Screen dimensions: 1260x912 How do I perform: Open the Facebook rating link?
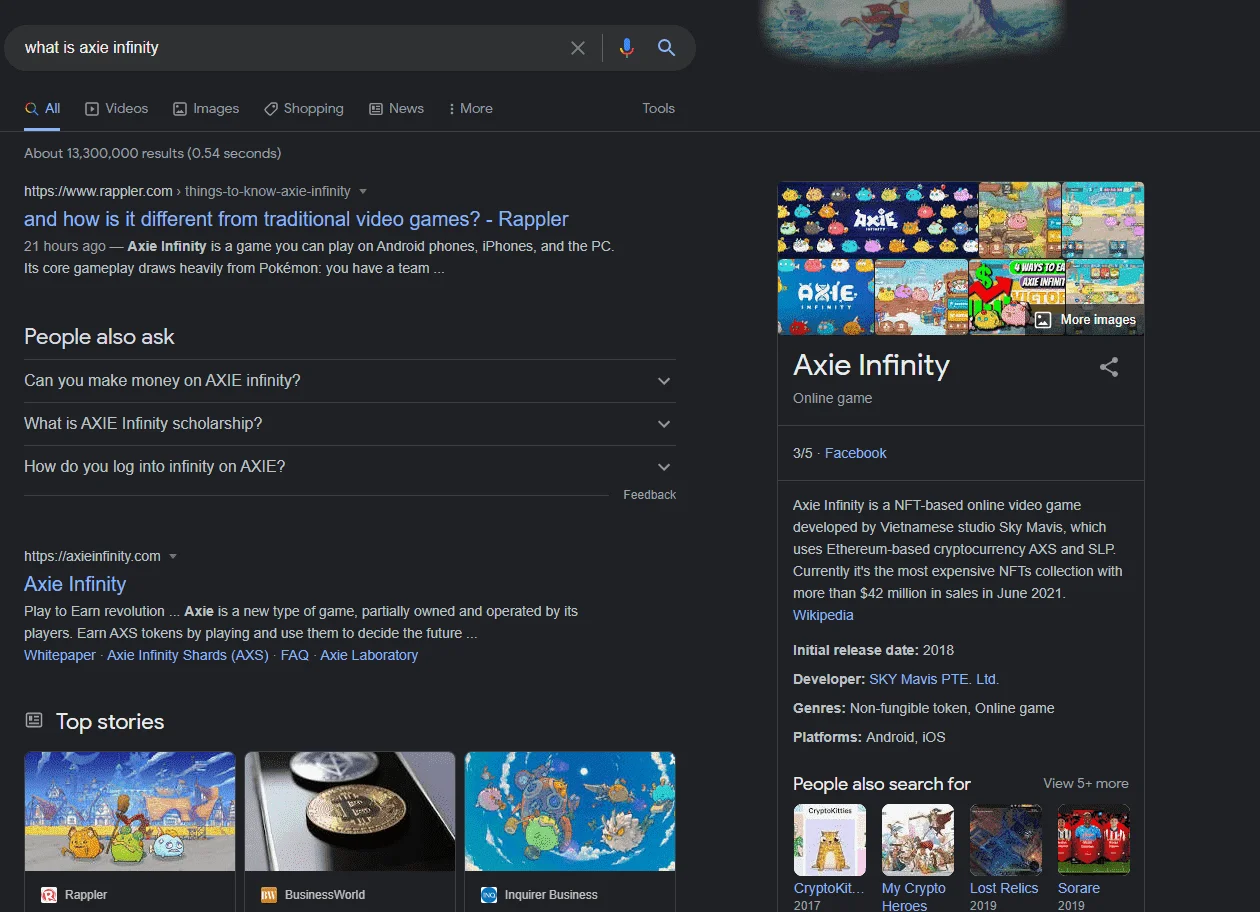pos(856,453)
